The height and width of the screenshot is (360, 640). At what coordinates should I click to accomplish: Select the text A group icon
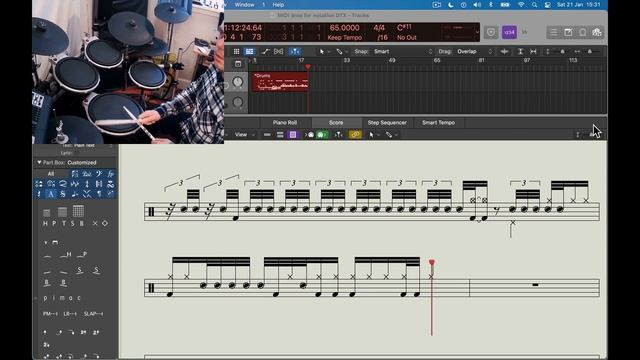pyautogui.click(x=51, y=194)
